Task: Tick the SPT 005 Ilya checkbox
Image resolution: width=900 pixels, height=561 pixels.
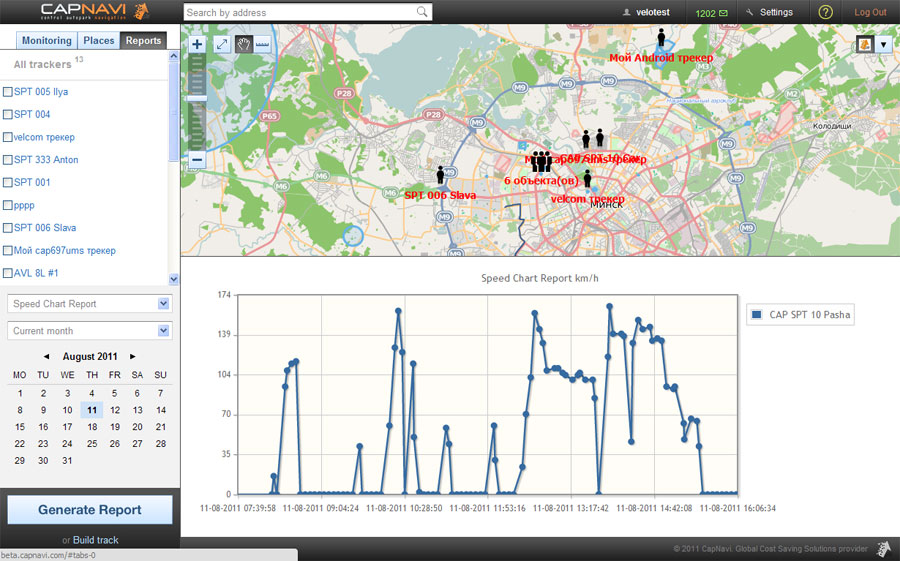Action: (x=7, y=92)
